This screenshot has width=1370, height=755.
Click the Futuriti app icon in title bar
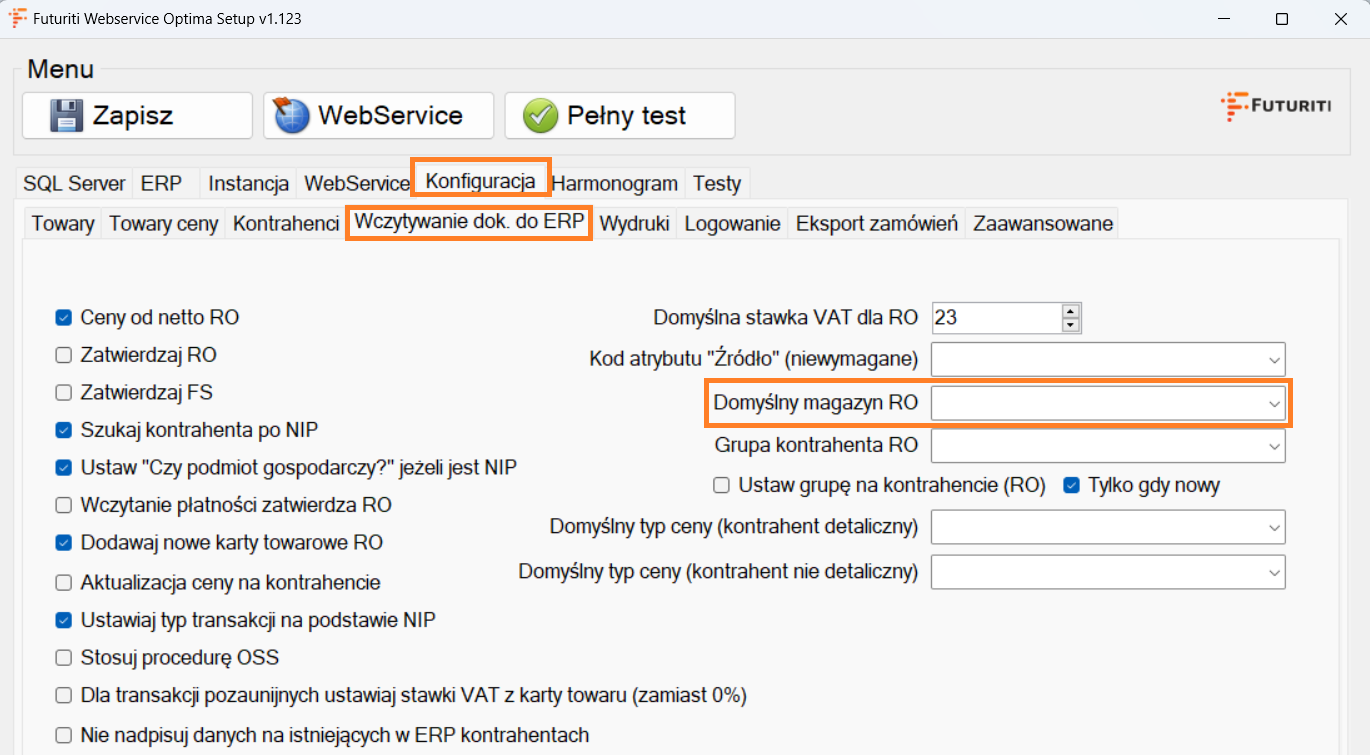click(x=18, y=18)
